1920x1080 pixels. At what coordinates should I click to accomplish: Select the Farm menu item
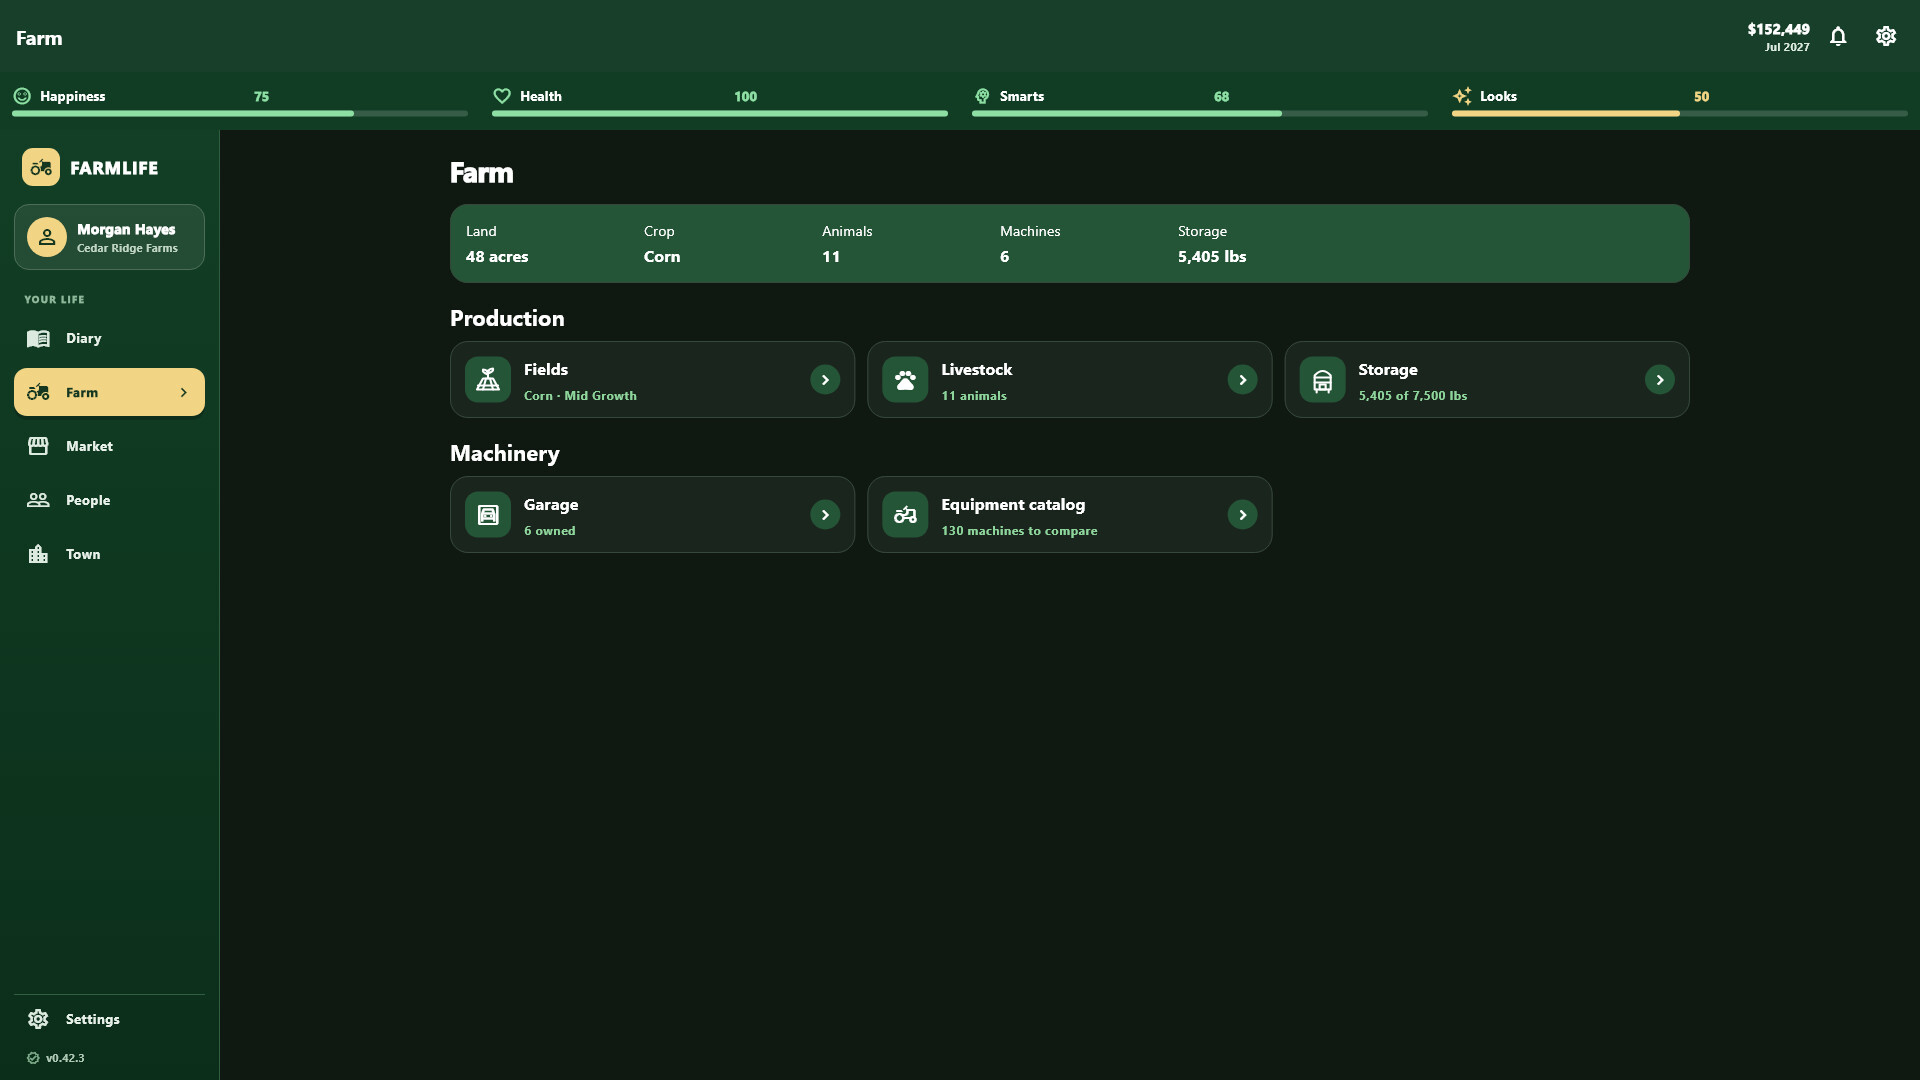tap(109, 393)
